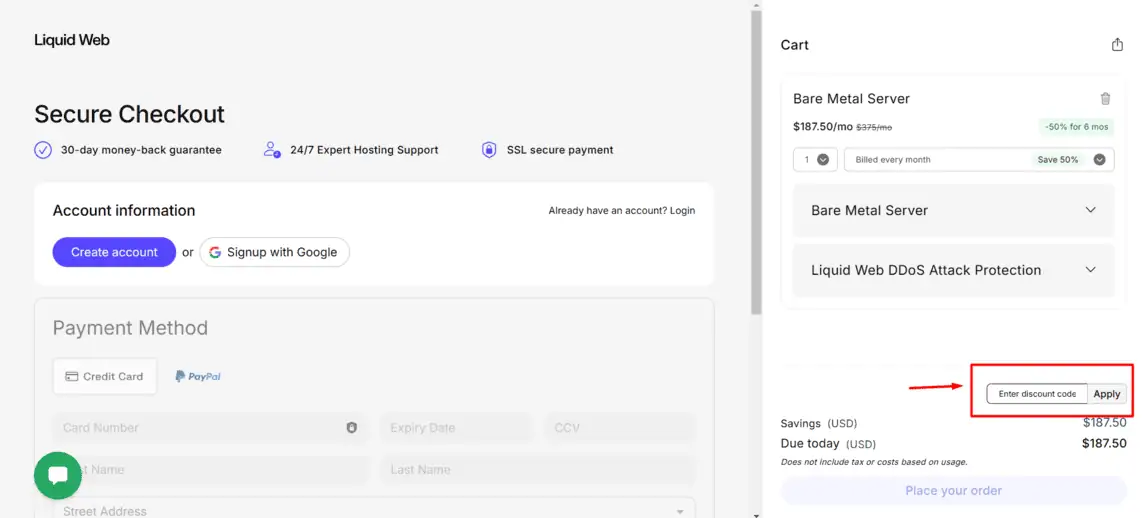Click the Due today amount $187.50

click(x=1104, y=443)
